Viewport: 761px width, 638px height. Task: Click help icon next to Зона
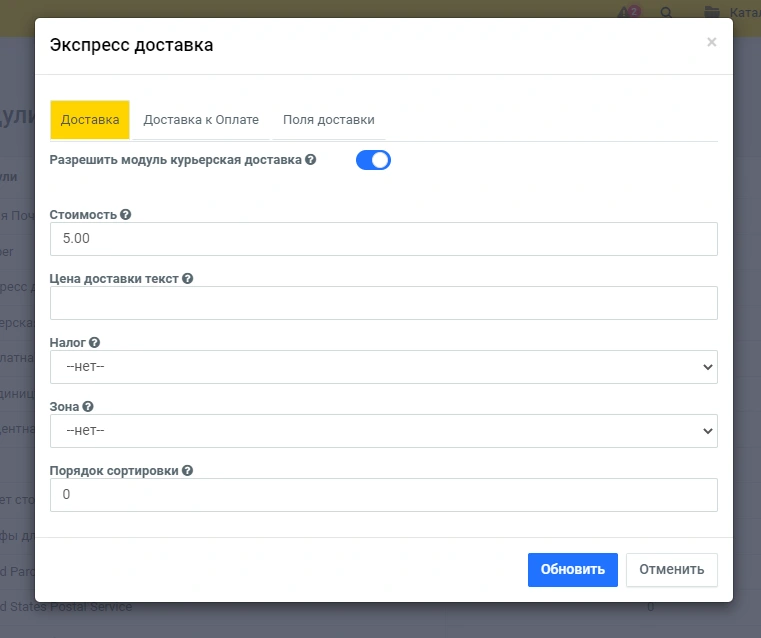(x=88, y=407)
